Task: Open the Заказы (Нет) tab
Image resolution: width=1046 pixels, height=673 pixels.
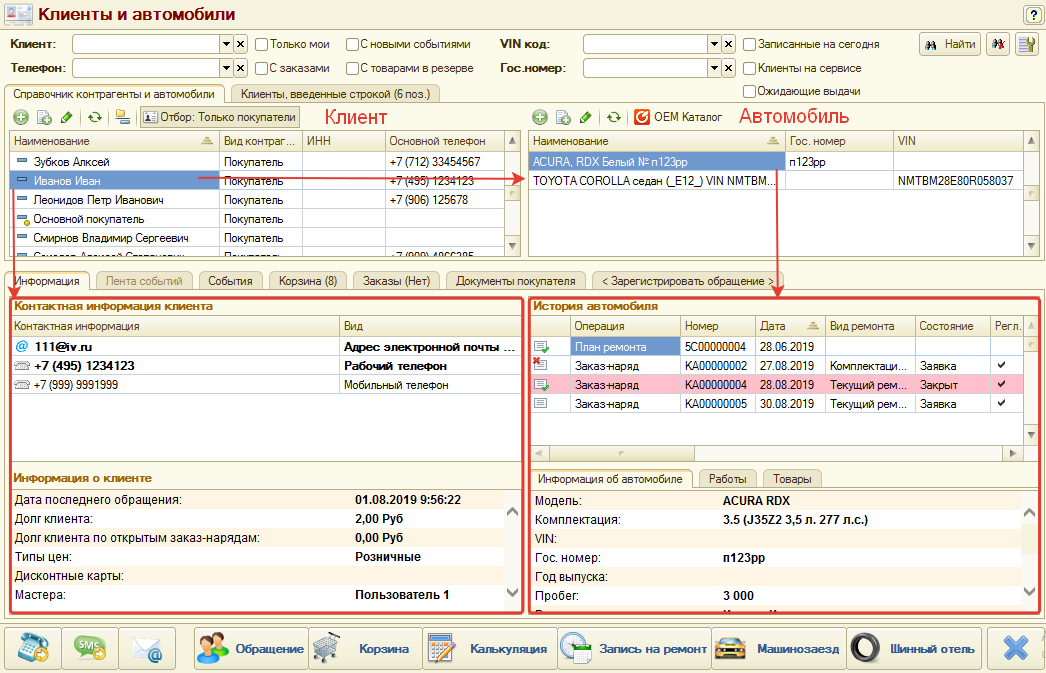Action: tap(396, 281)
